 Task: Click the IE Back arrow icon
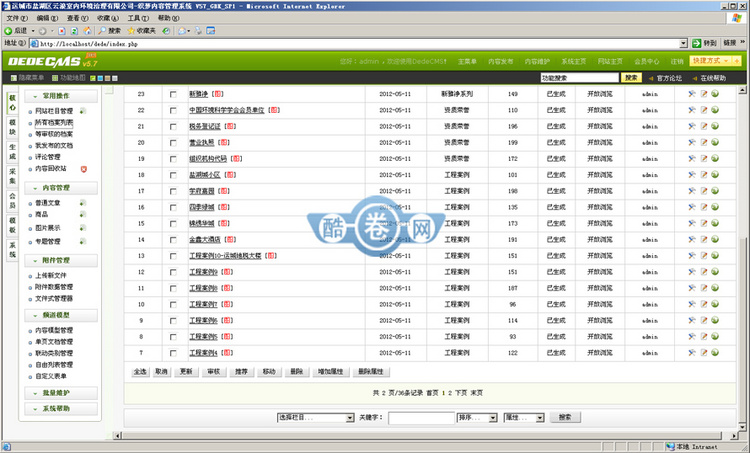pos(8,31)
